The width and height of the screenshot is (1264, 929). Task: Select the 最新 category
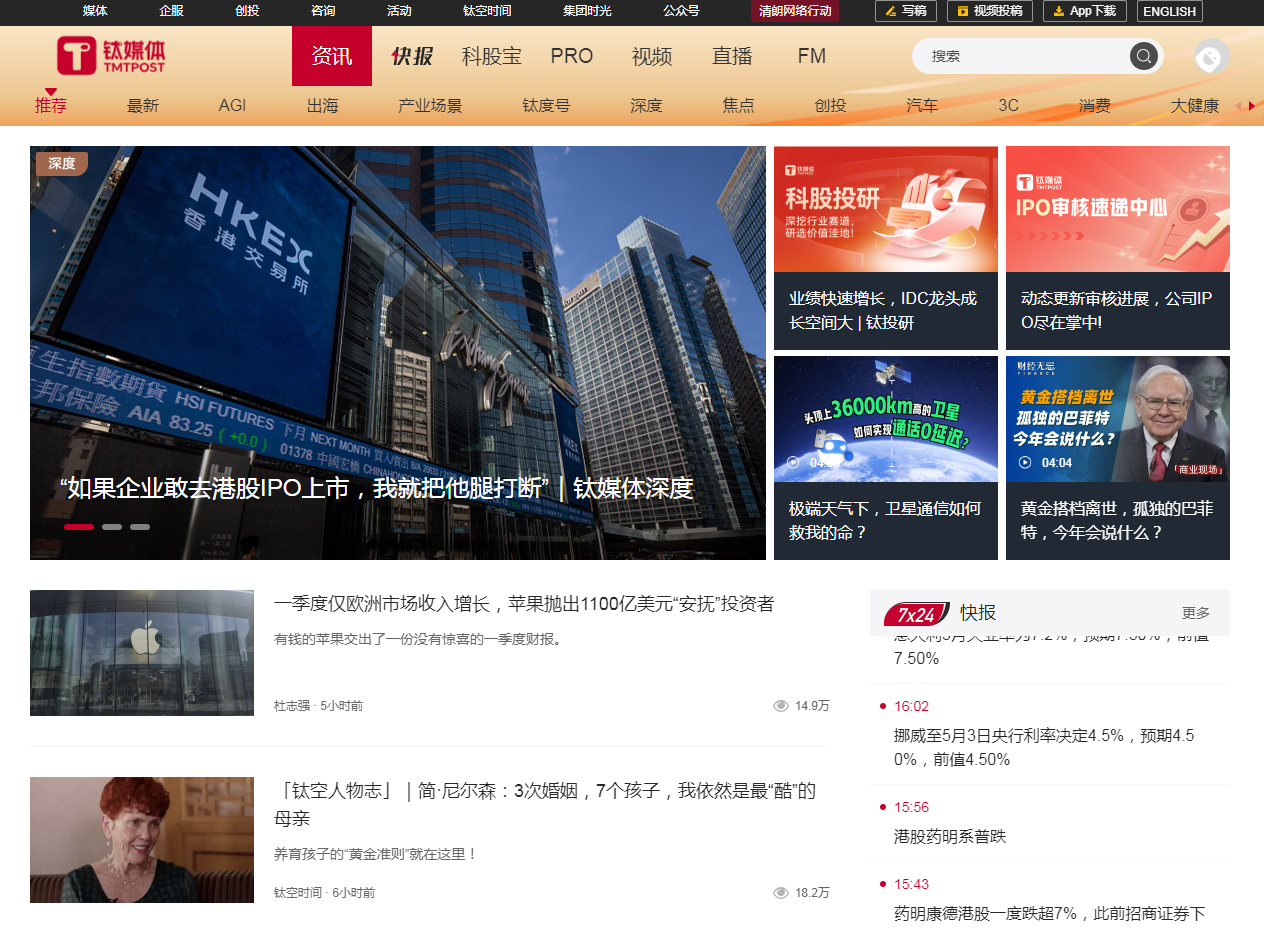(143, 105)
